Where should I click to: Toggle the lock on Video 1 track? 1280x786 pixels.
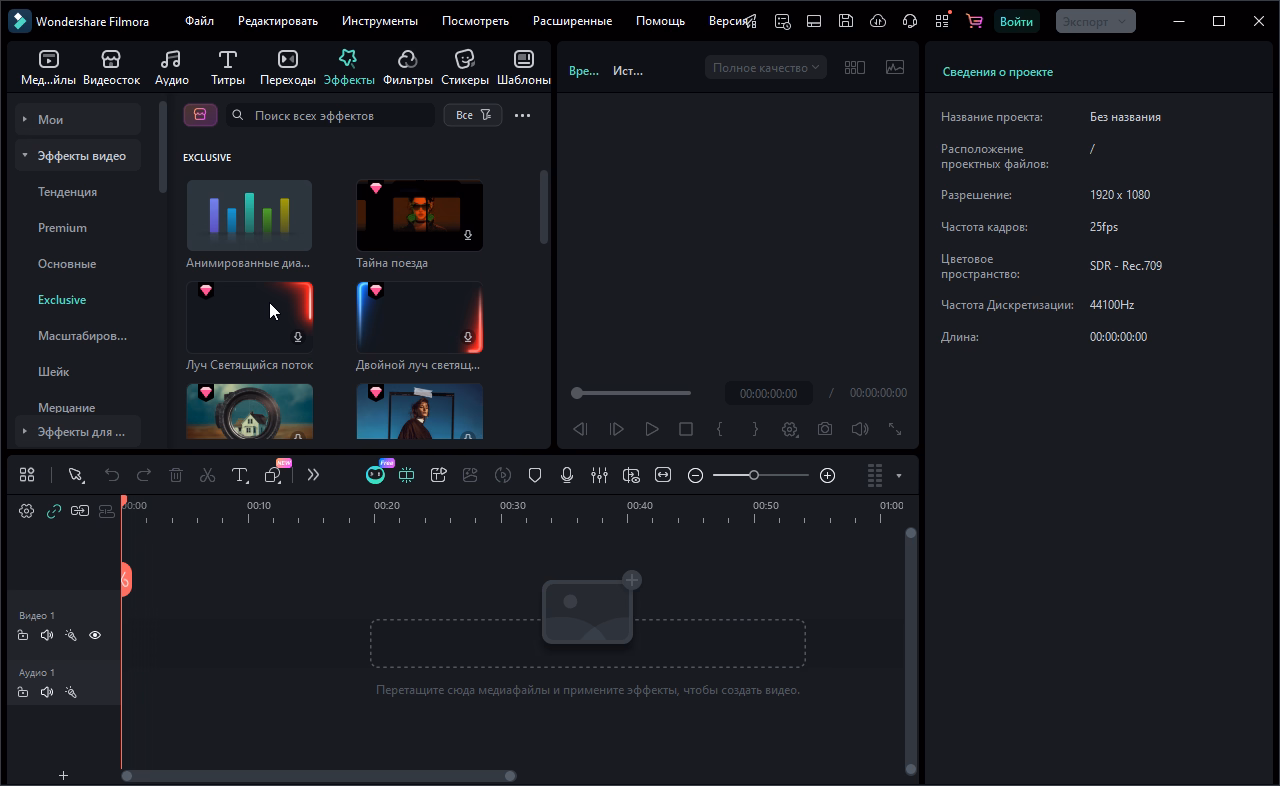point(23,635)
